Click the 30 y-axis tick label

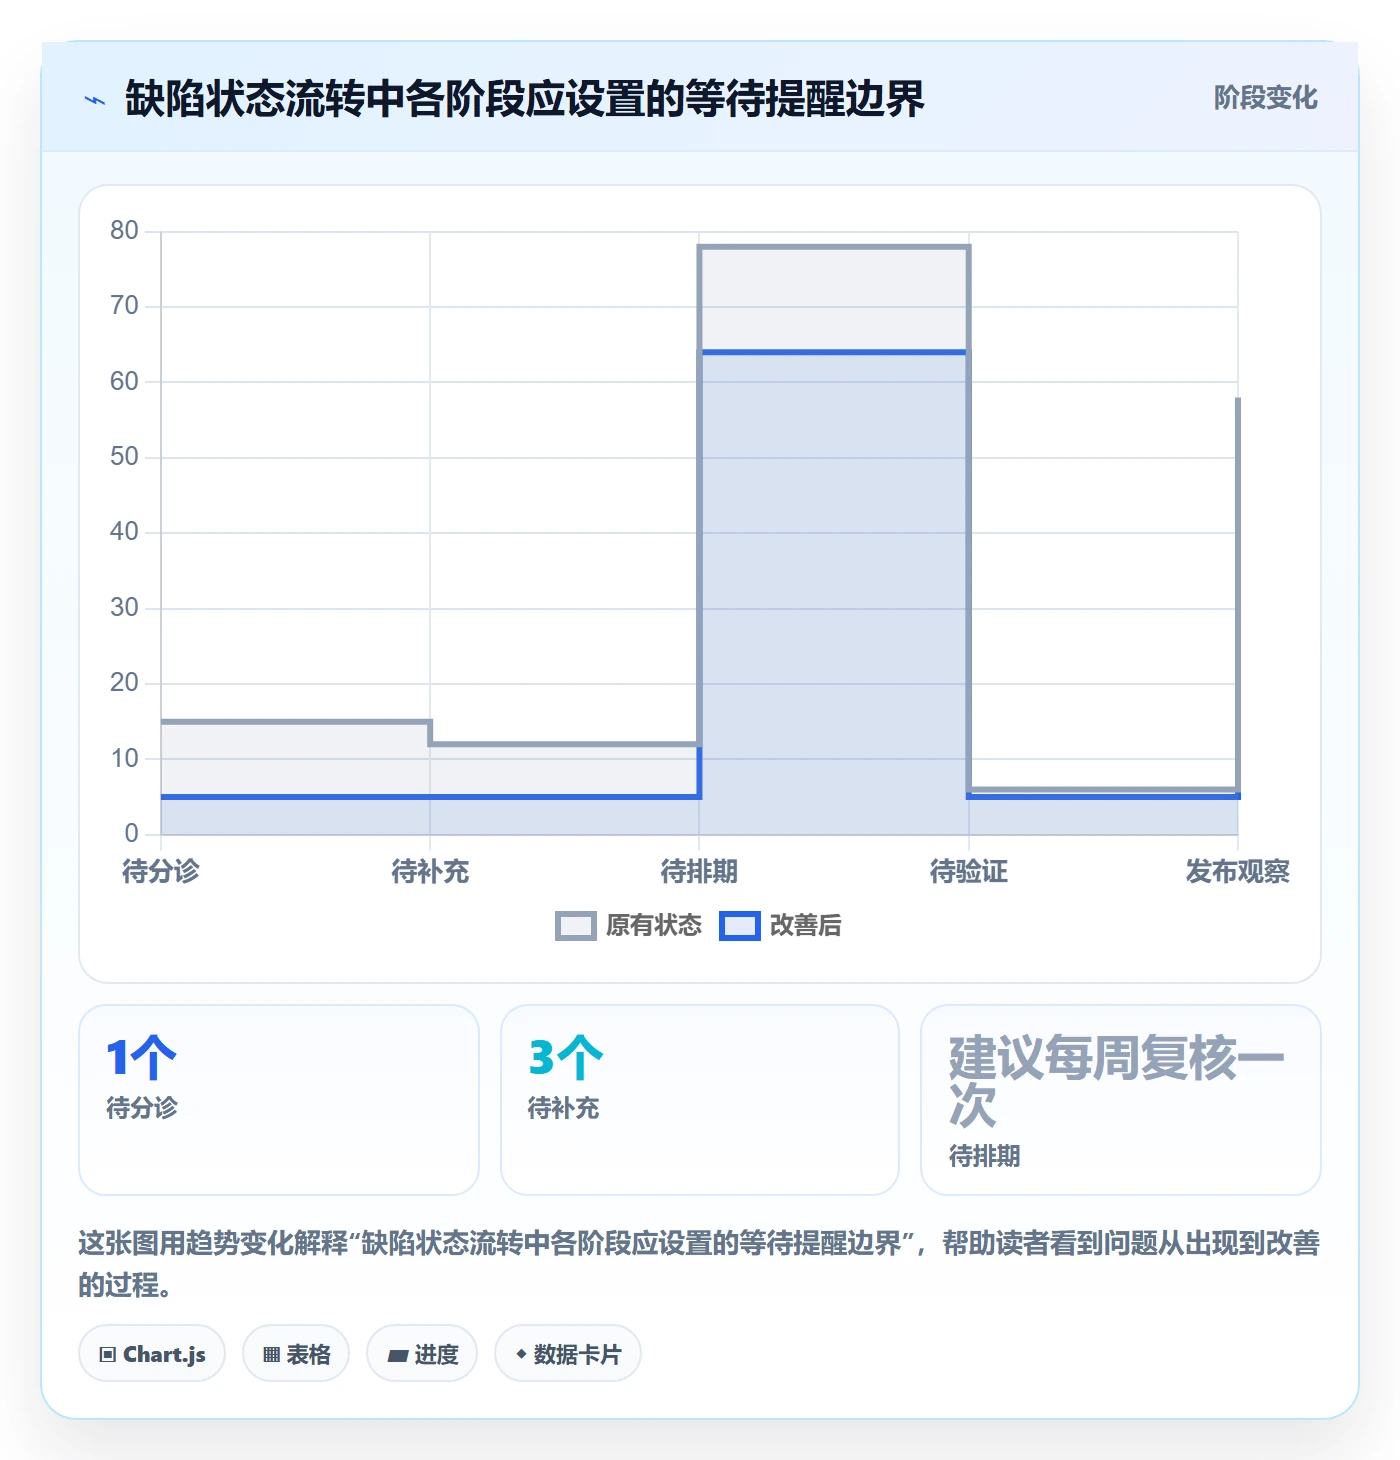(x=124, y=608)
